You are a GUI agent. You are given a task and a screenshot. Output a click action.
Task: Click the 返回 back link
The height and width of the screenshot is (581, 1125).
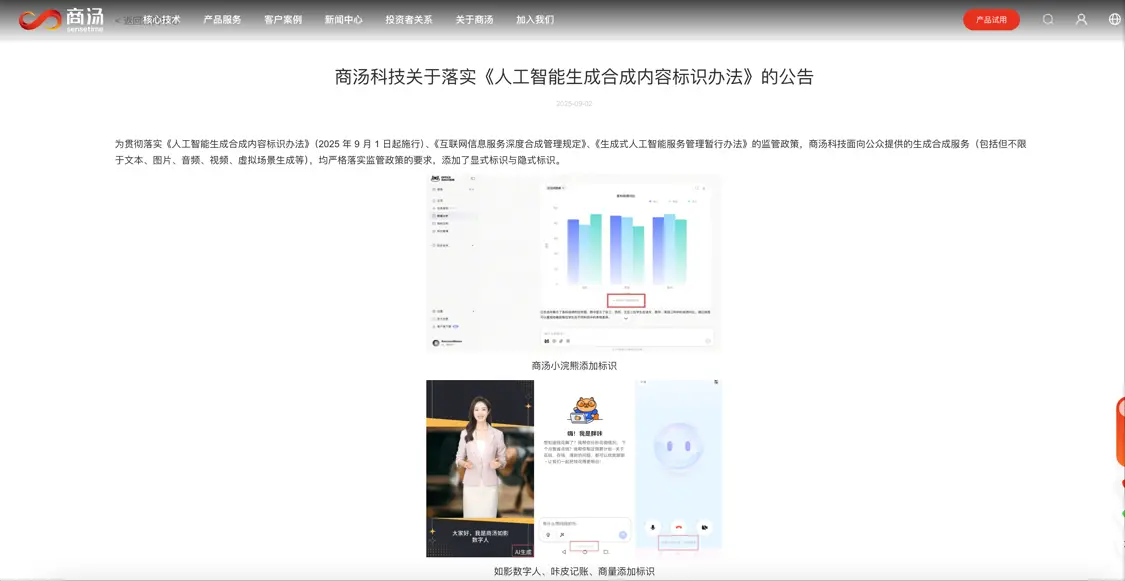tap(128, 17)
